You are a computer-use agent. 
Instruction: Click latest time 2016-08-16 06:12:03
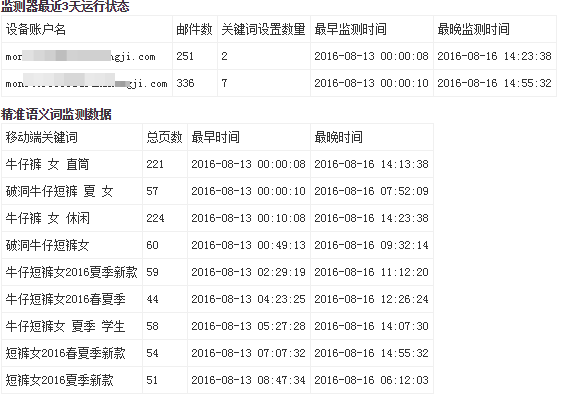point(371,380)
